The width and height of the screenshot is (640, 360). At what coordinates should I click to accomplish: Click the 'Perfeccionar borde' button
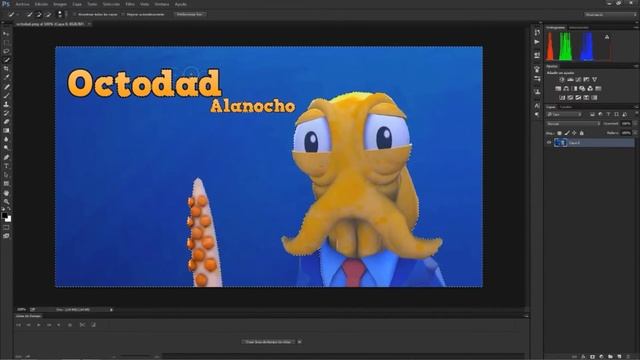coord(190,14)
